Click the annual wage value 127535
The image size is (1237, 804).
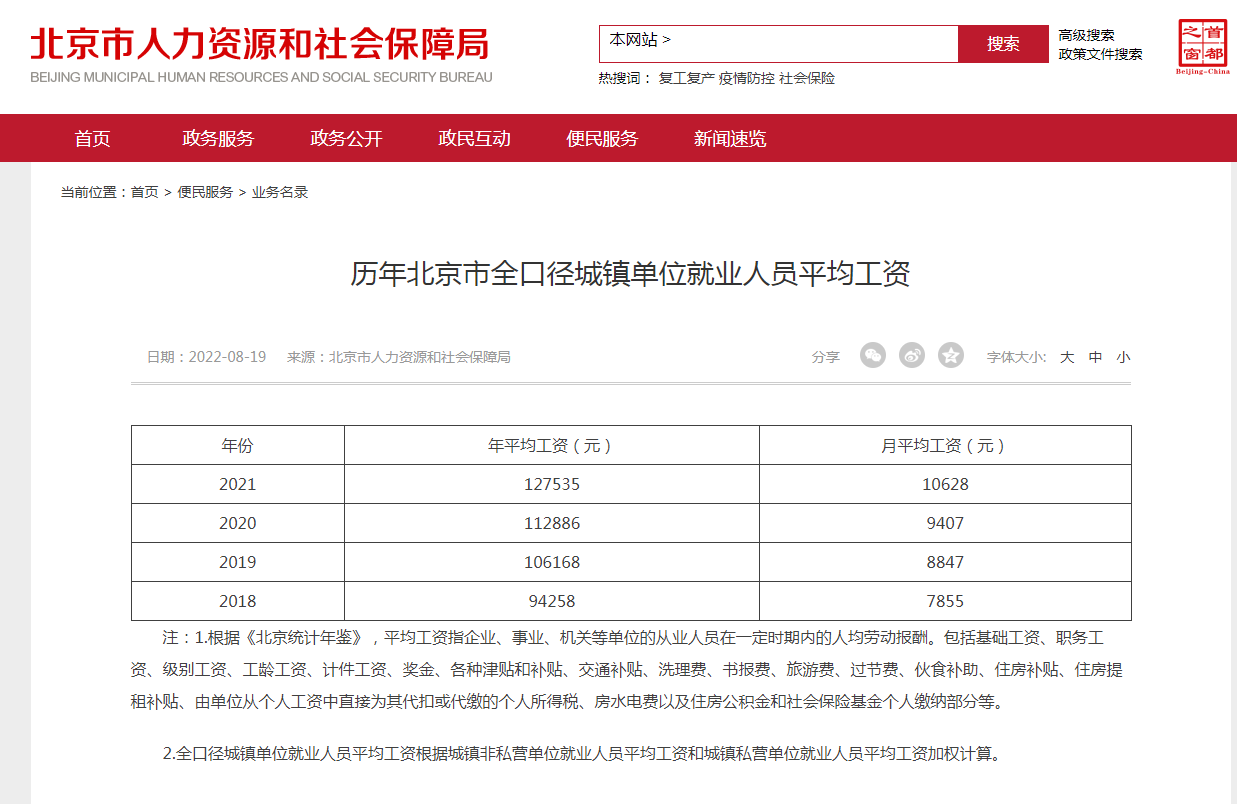551,484
